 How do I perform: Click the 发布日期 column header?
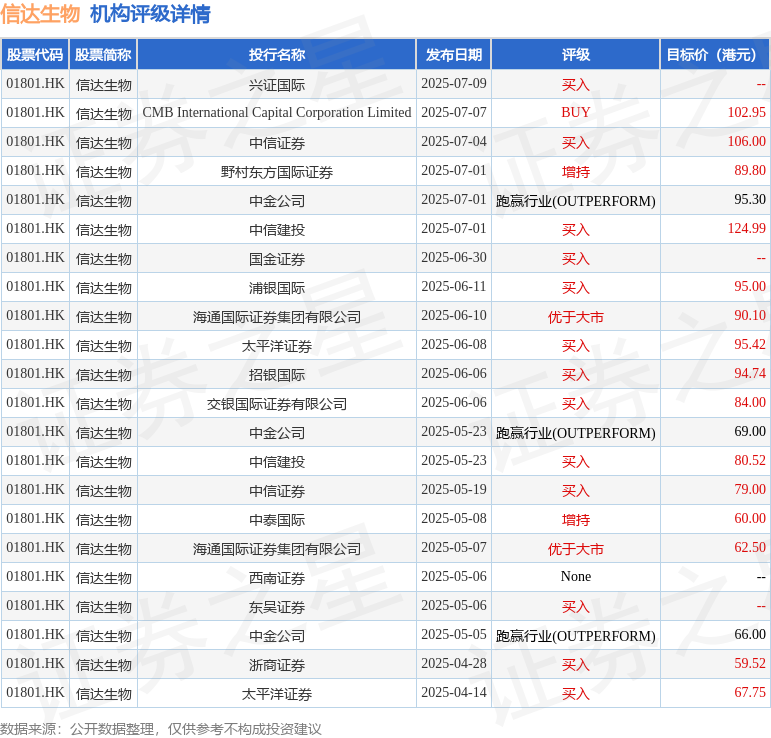[453, 55]
